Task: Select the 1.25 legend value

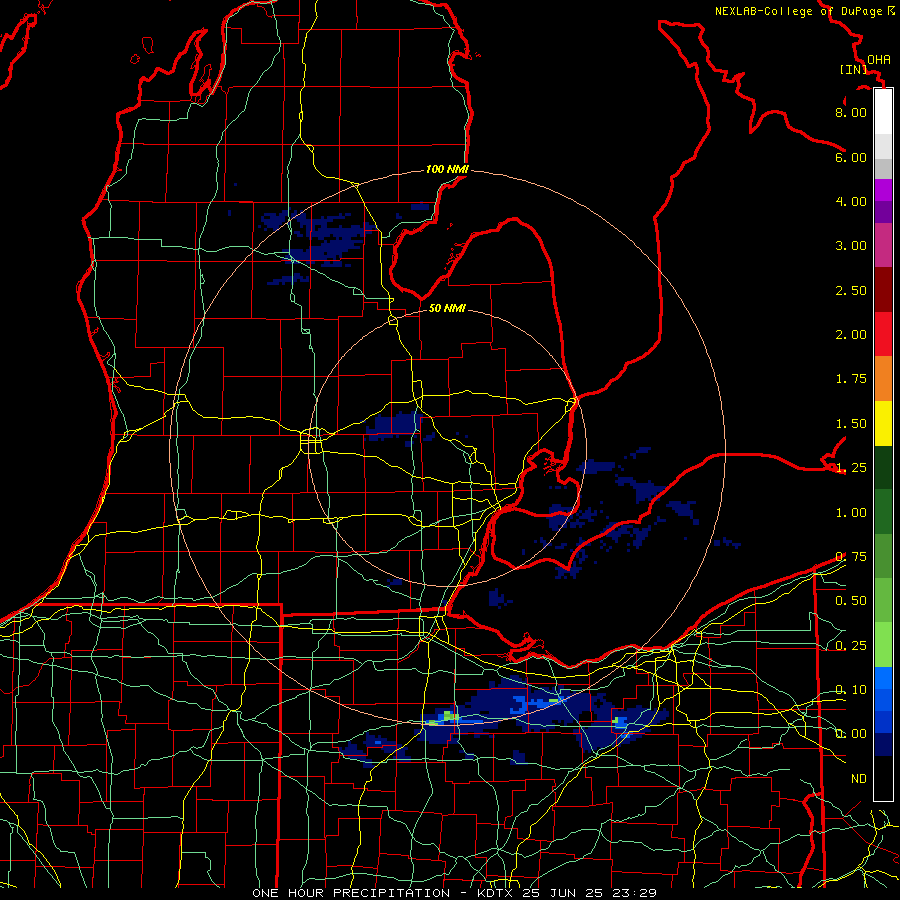Action: pyautogui.click(x=851, y=468)
